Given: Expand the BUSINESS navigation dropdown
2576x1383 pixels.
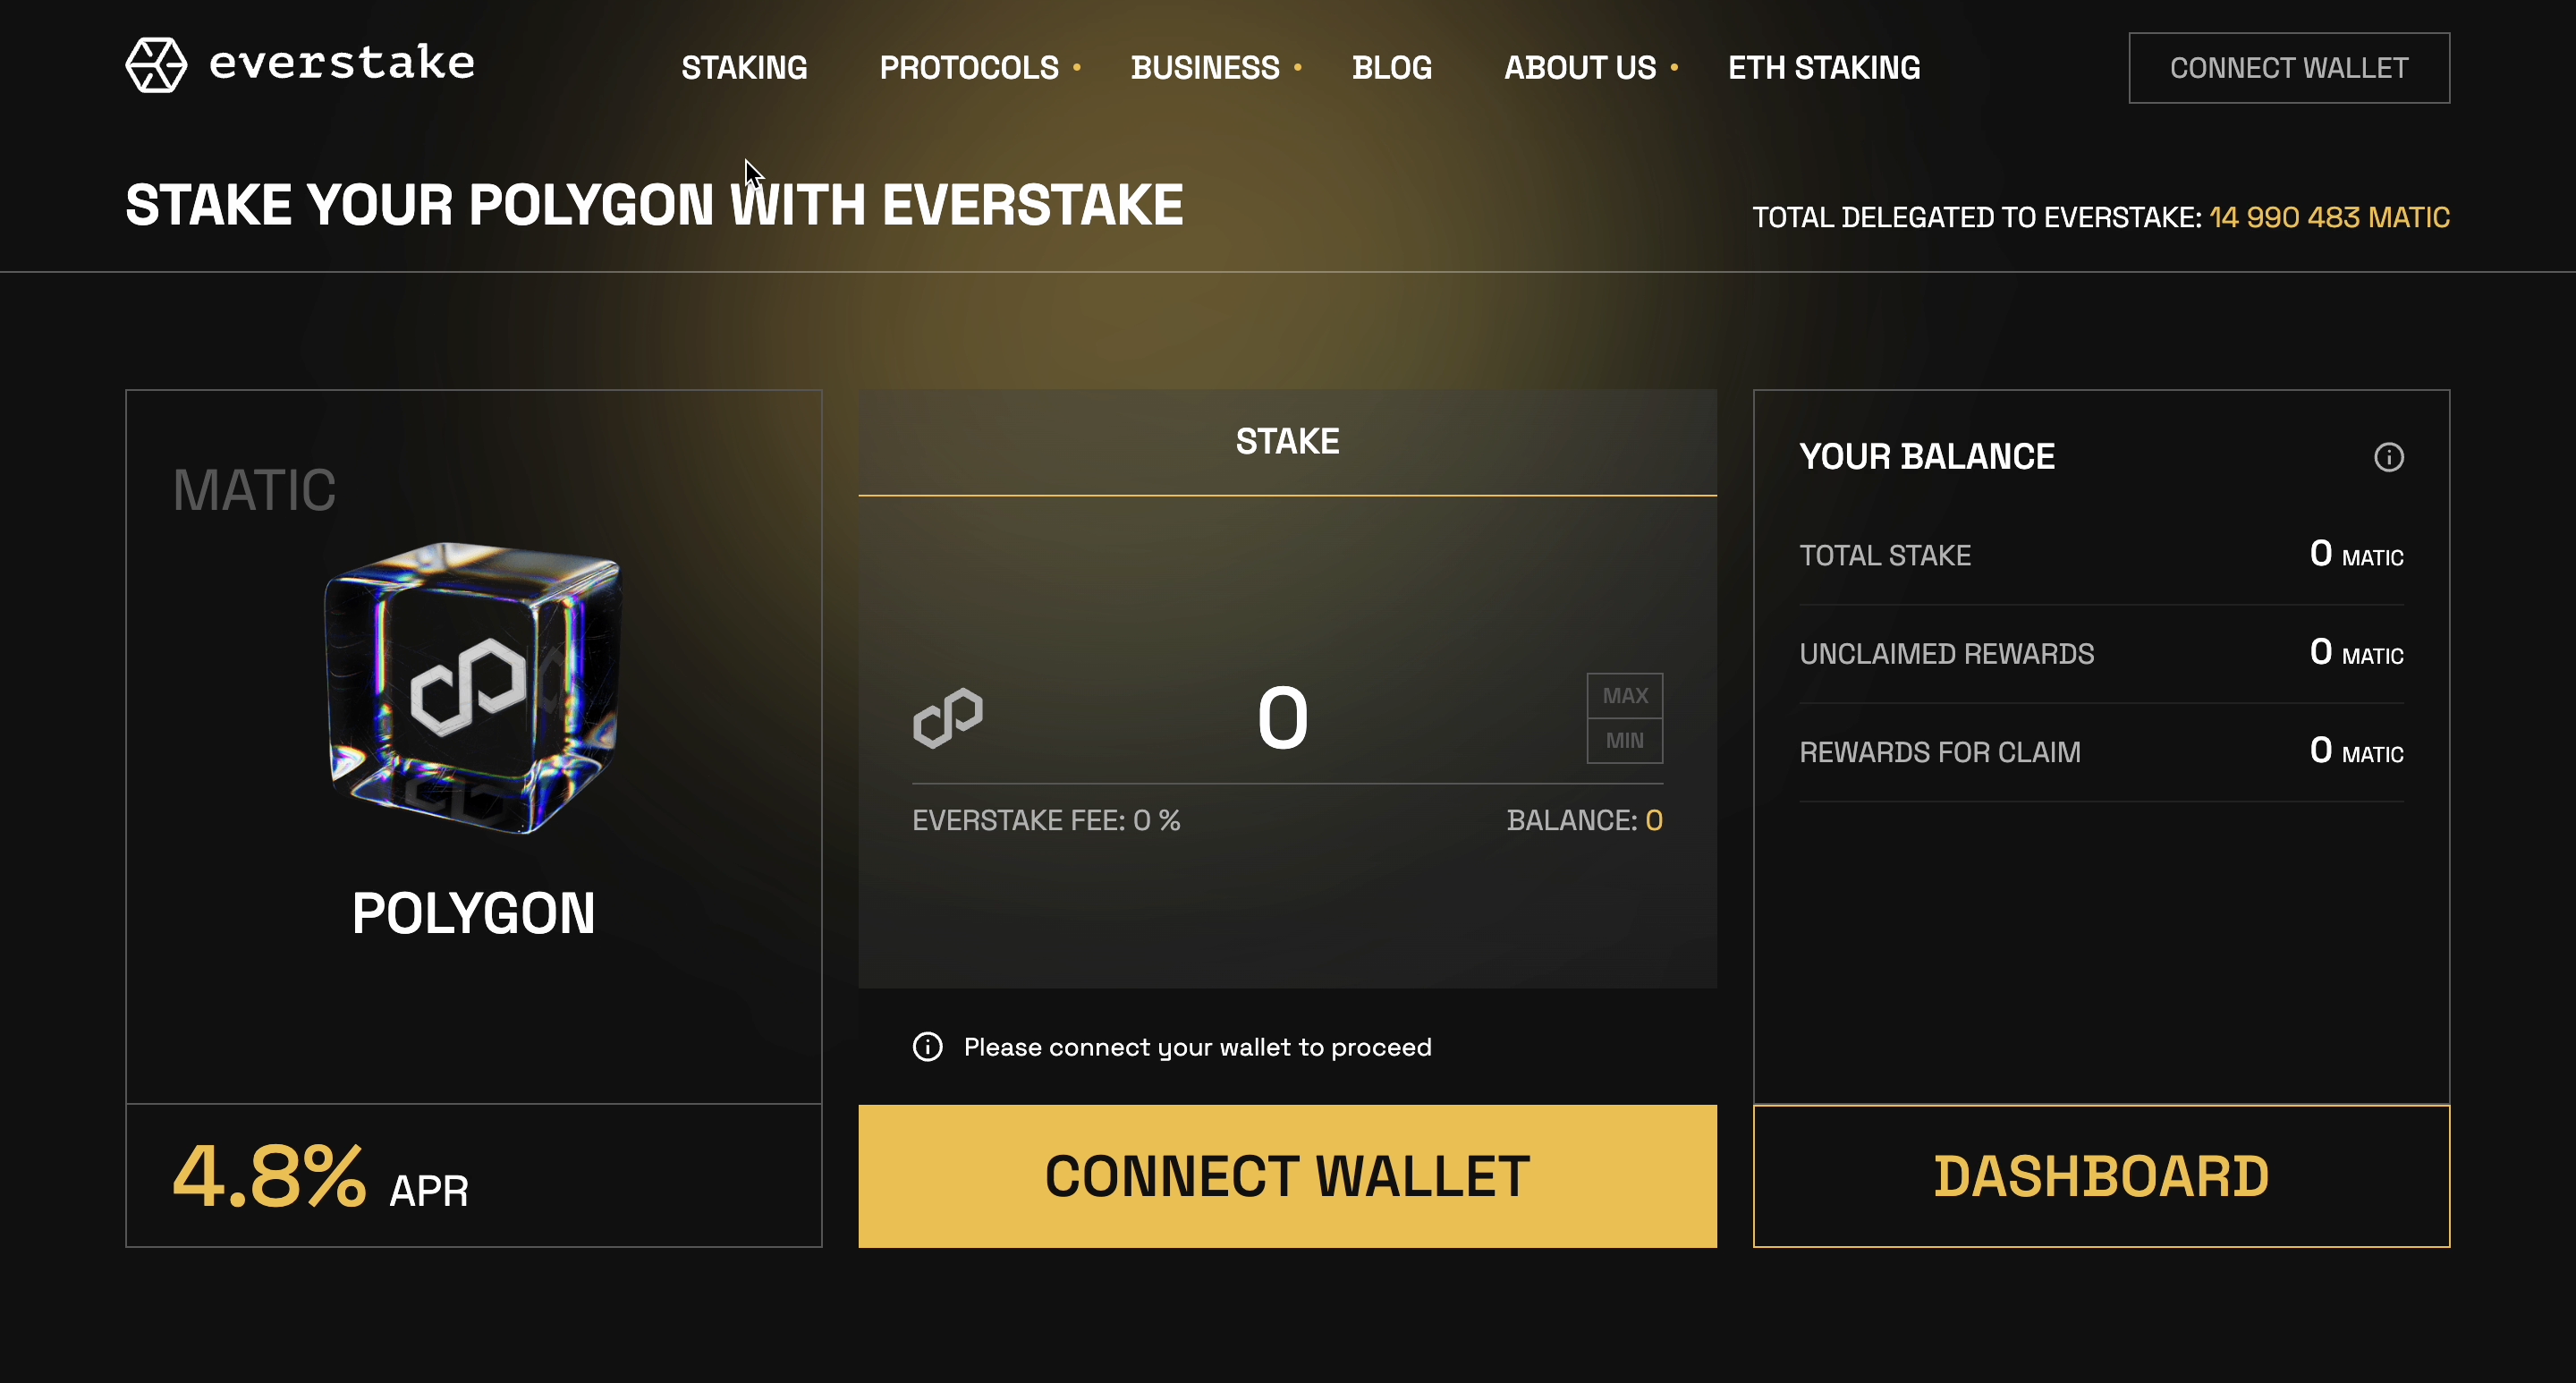Looking at the screenshot, I should pos(1206,67).
